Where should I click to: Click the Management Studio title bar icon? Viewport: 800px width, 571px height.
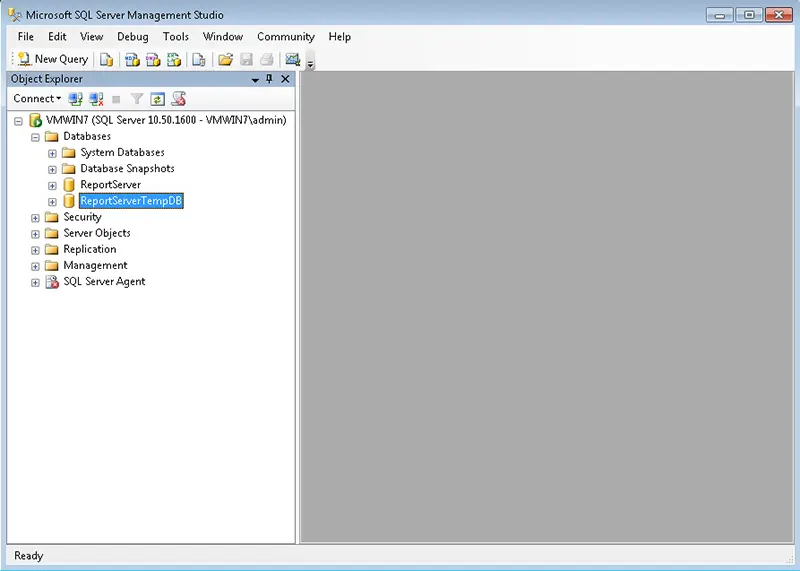pos(15,15)
